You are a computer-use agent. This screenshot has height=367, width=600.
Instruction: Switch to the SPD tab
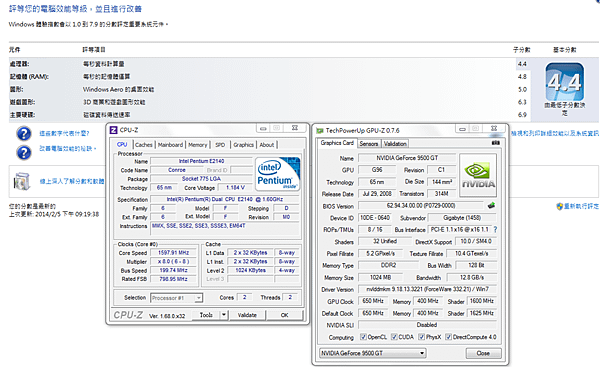(220, 145)
